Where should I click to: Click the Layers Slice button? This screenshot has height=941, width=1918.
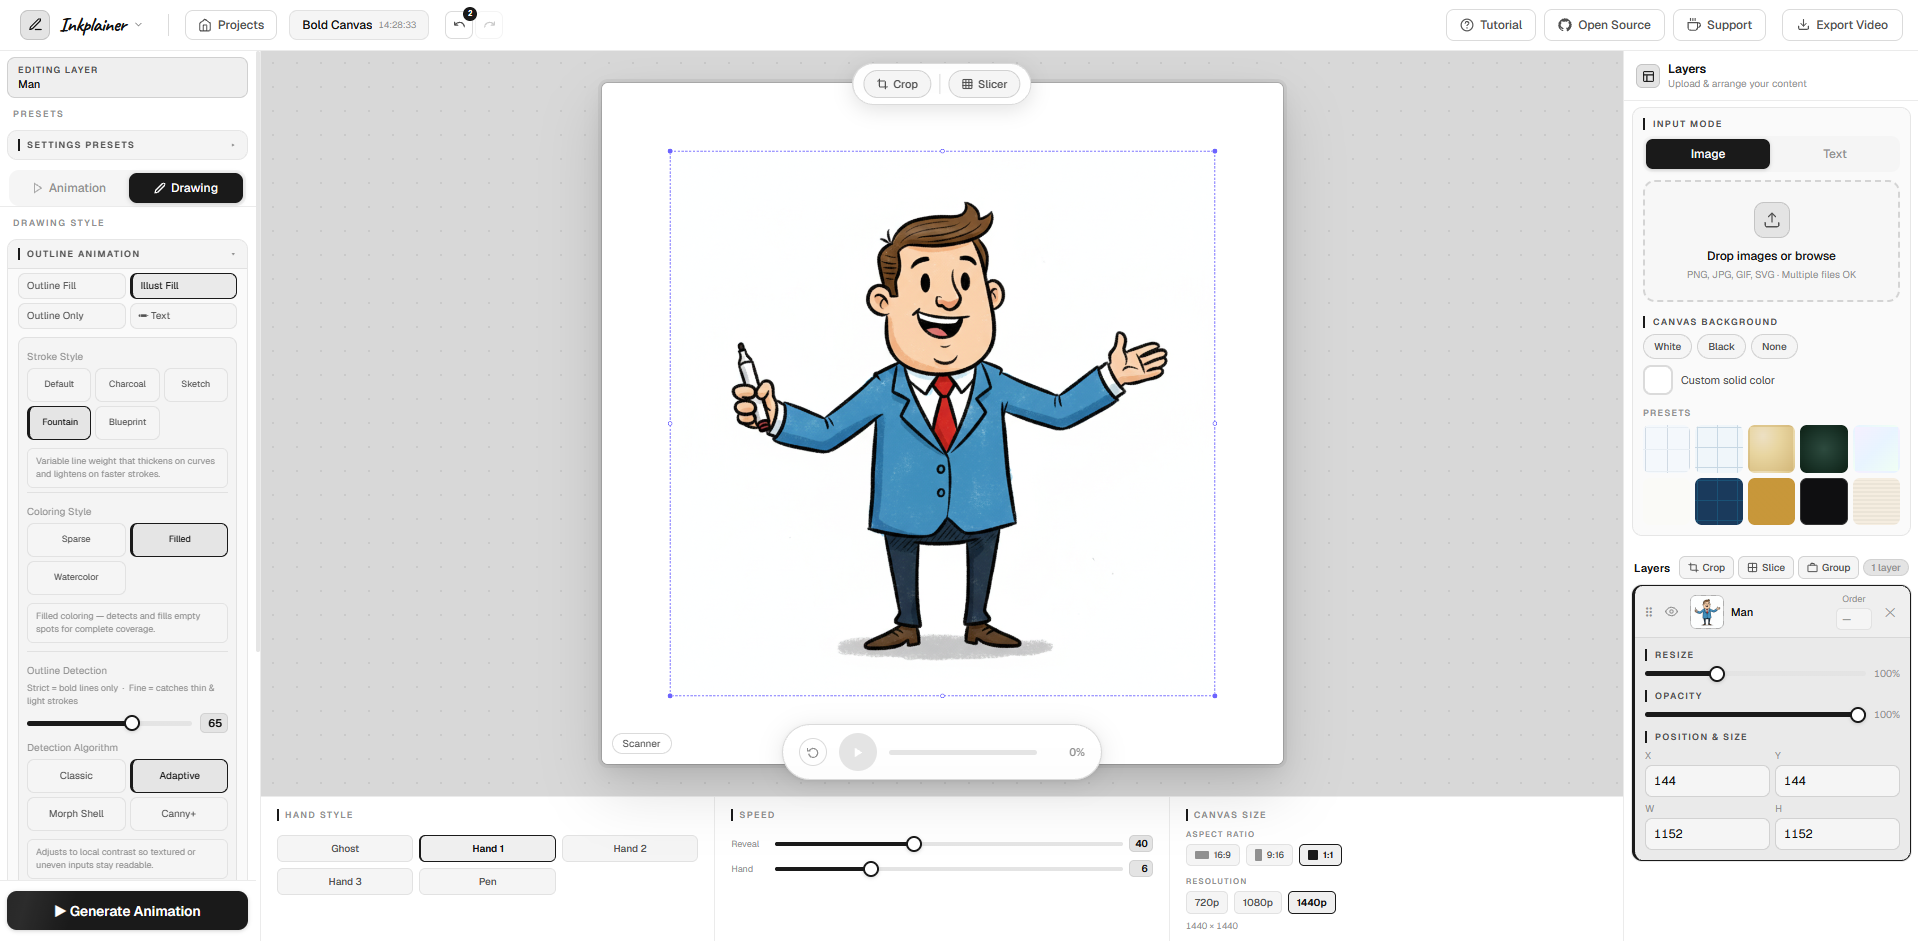click(x=1766, y=568)
